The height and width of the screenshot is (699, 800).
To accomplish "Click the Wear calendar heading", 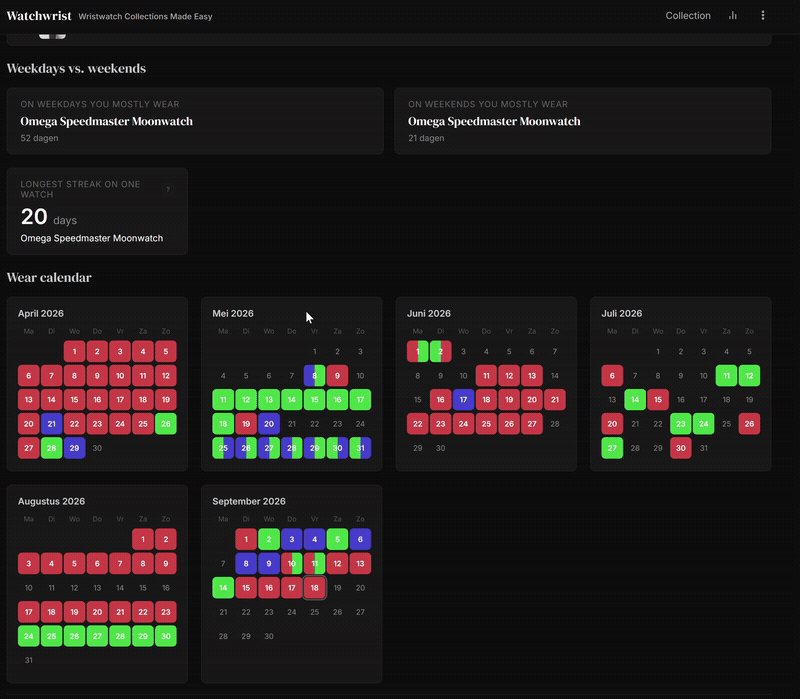I will [49, 277].
